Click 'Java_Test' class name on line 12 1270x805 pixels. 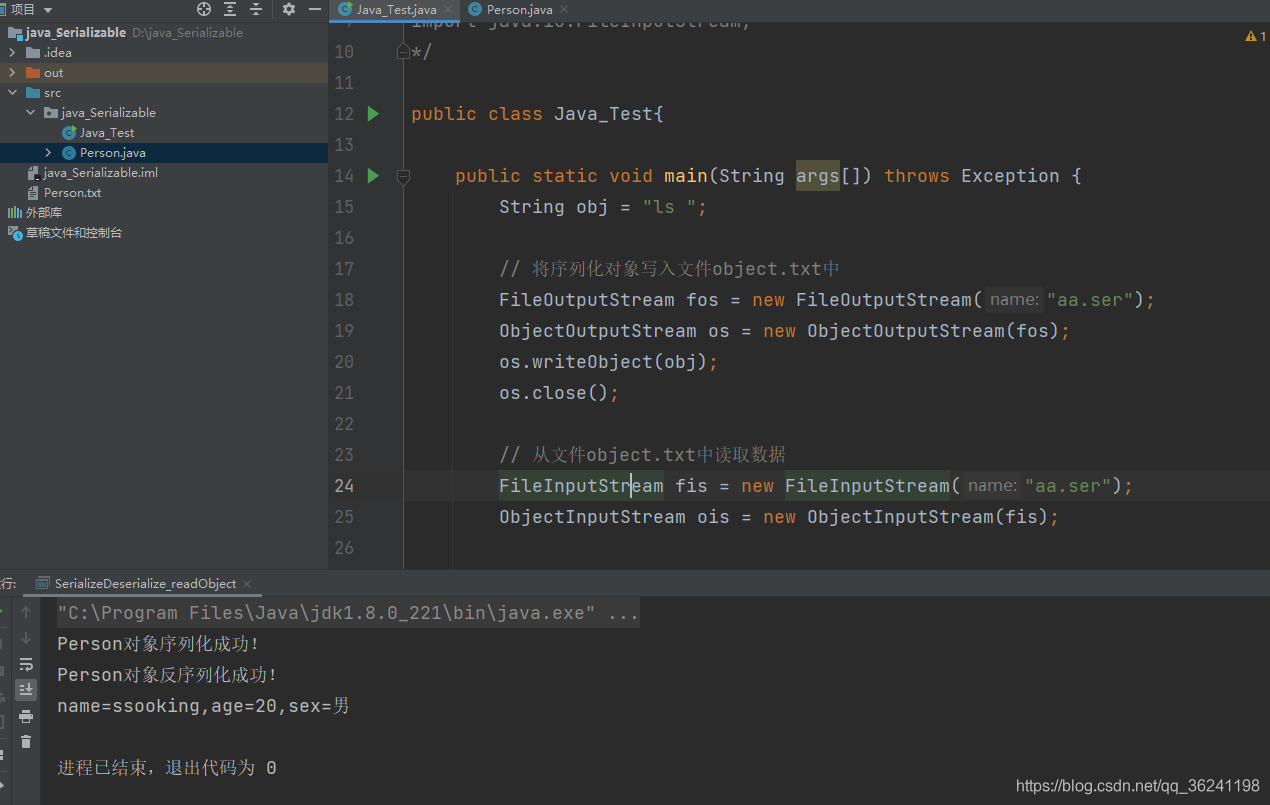point(603,114)
